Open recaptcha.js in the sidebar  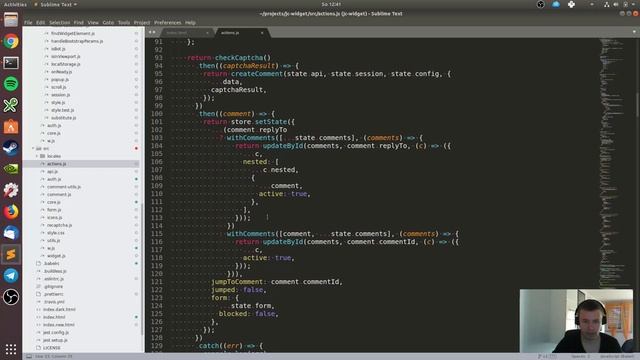click(60, 225)
